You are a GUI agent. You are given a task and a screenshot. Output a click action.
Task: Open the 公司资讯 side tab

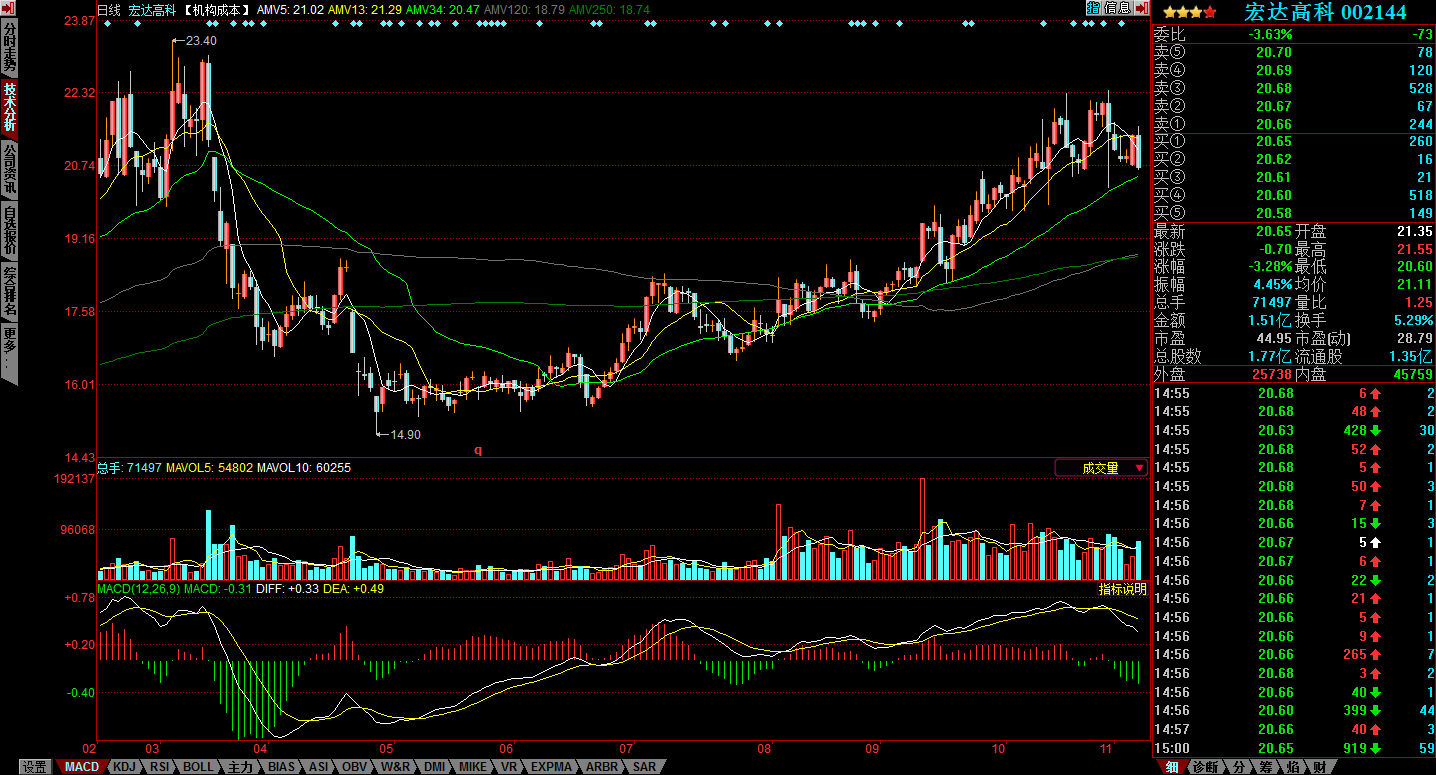pyautogui.click(x=9, y=169)
